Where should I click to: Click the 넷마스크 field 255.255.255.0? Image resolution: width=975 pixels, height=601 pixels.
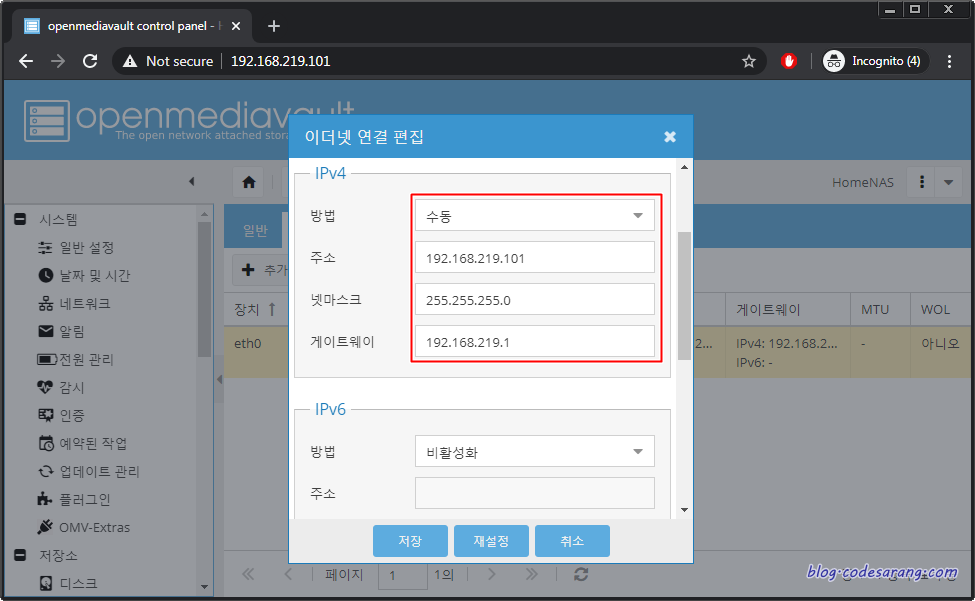coord(535,300)
